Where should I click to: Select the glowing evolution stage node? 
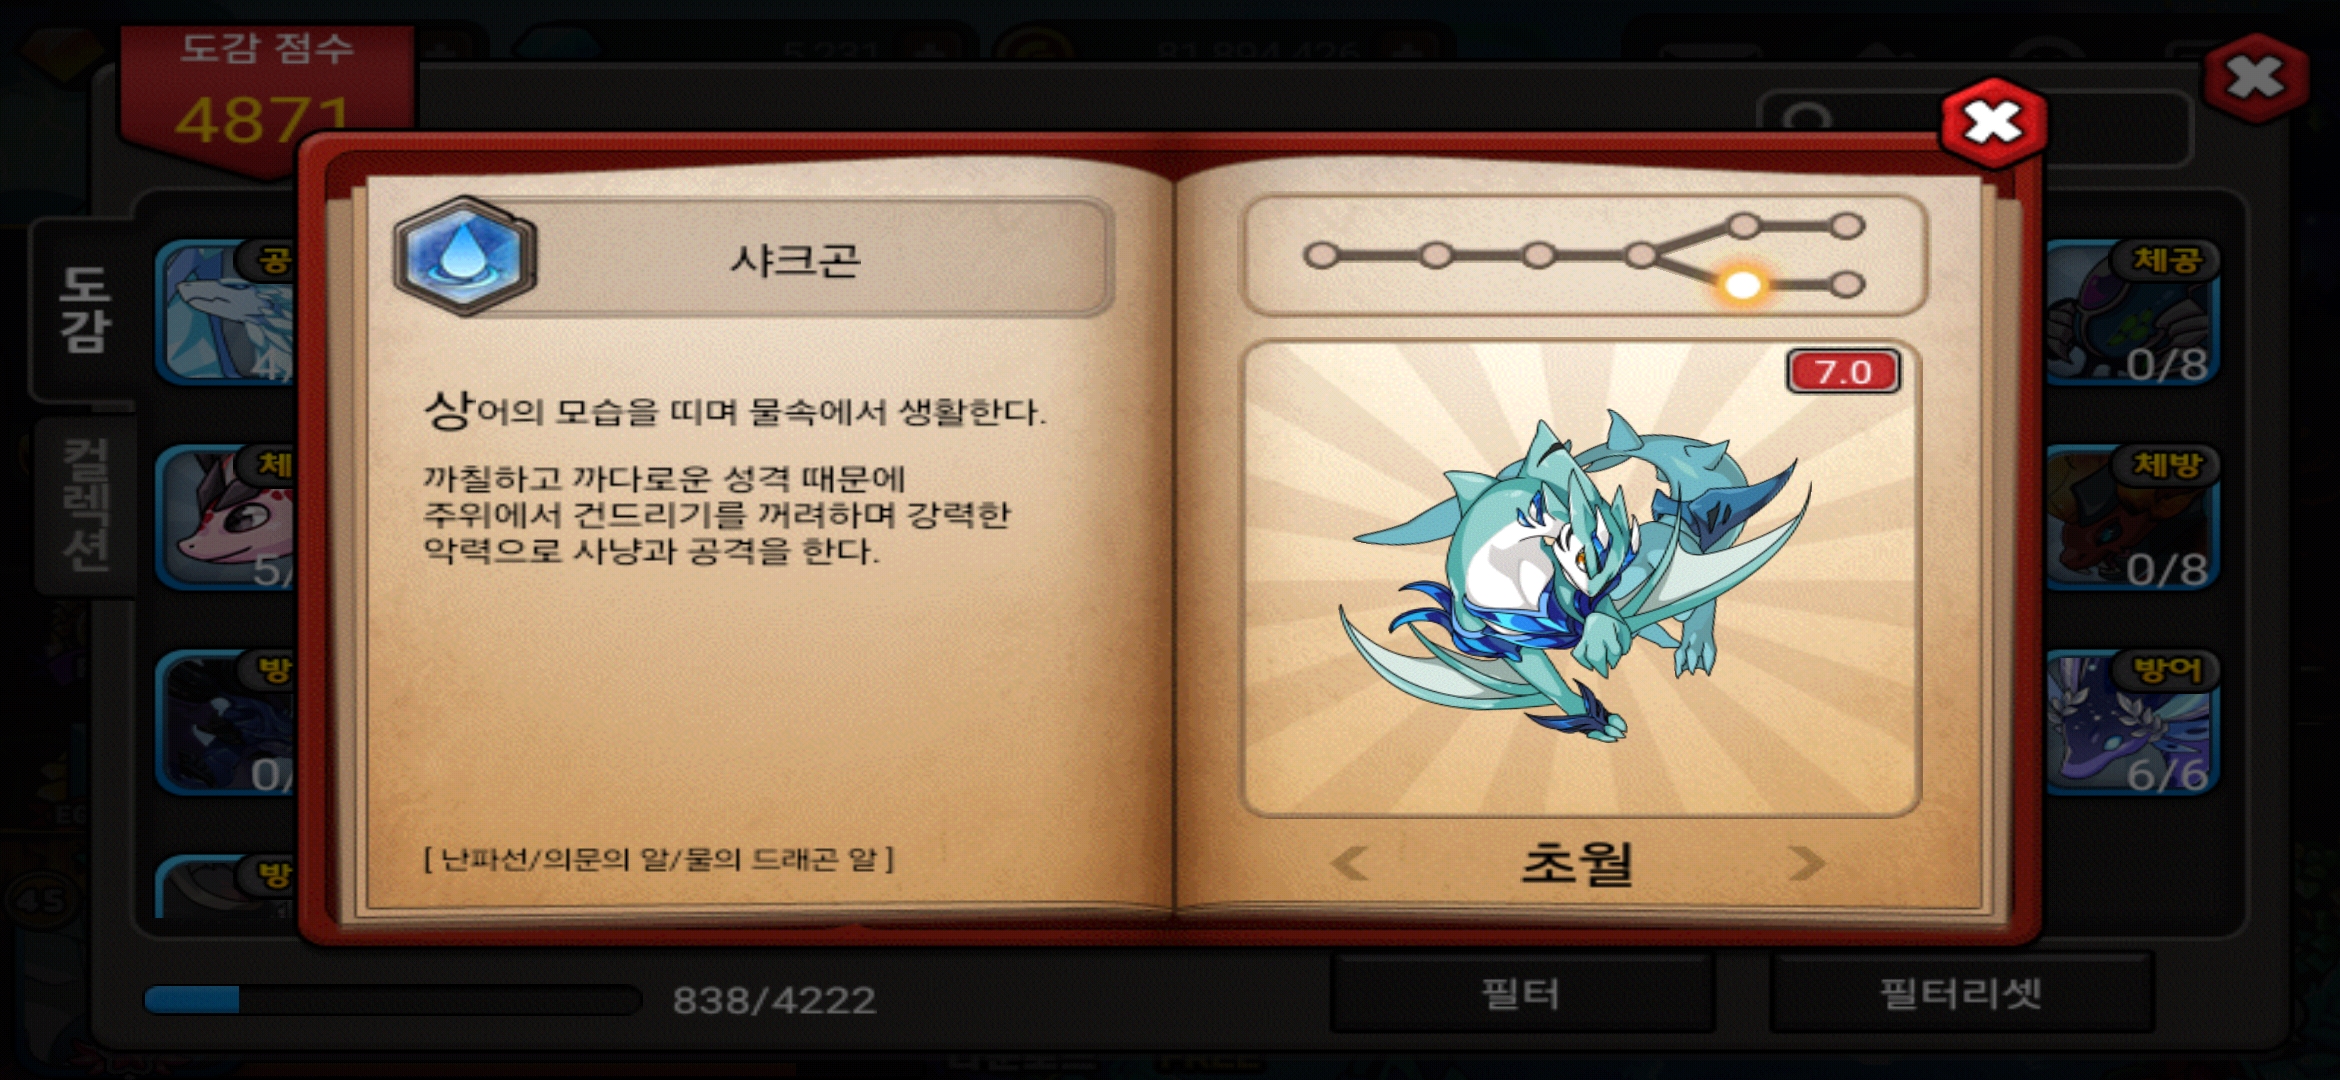(1742, 285)
